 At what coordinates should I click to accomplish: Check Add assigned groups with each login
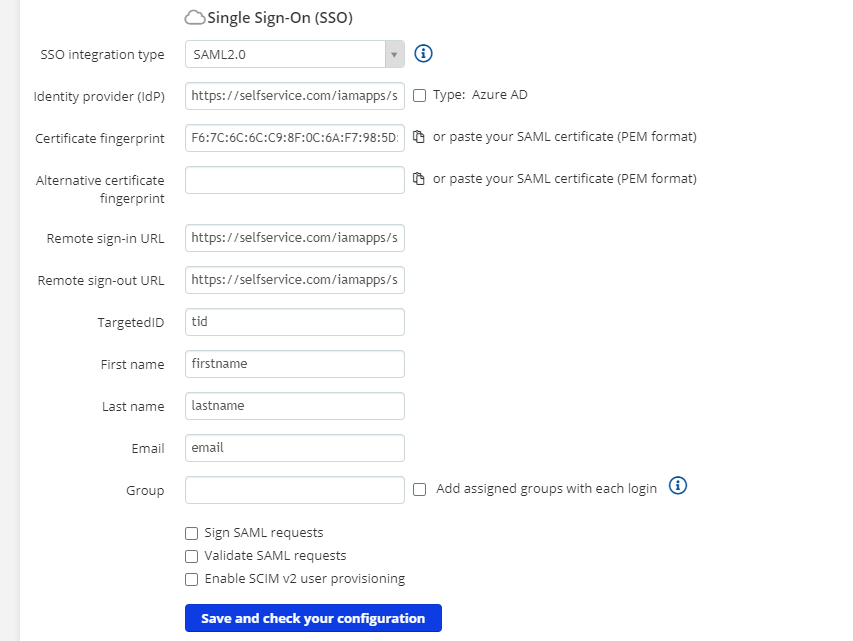pos(420,489)
